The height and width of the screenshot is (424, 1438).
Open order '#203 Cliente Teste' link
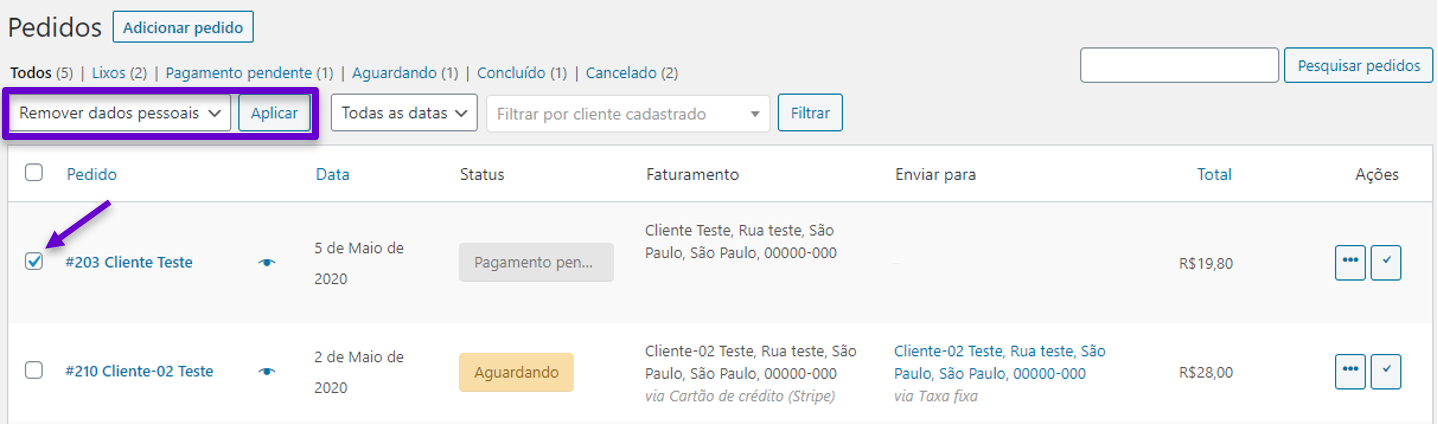click(129, 262)
